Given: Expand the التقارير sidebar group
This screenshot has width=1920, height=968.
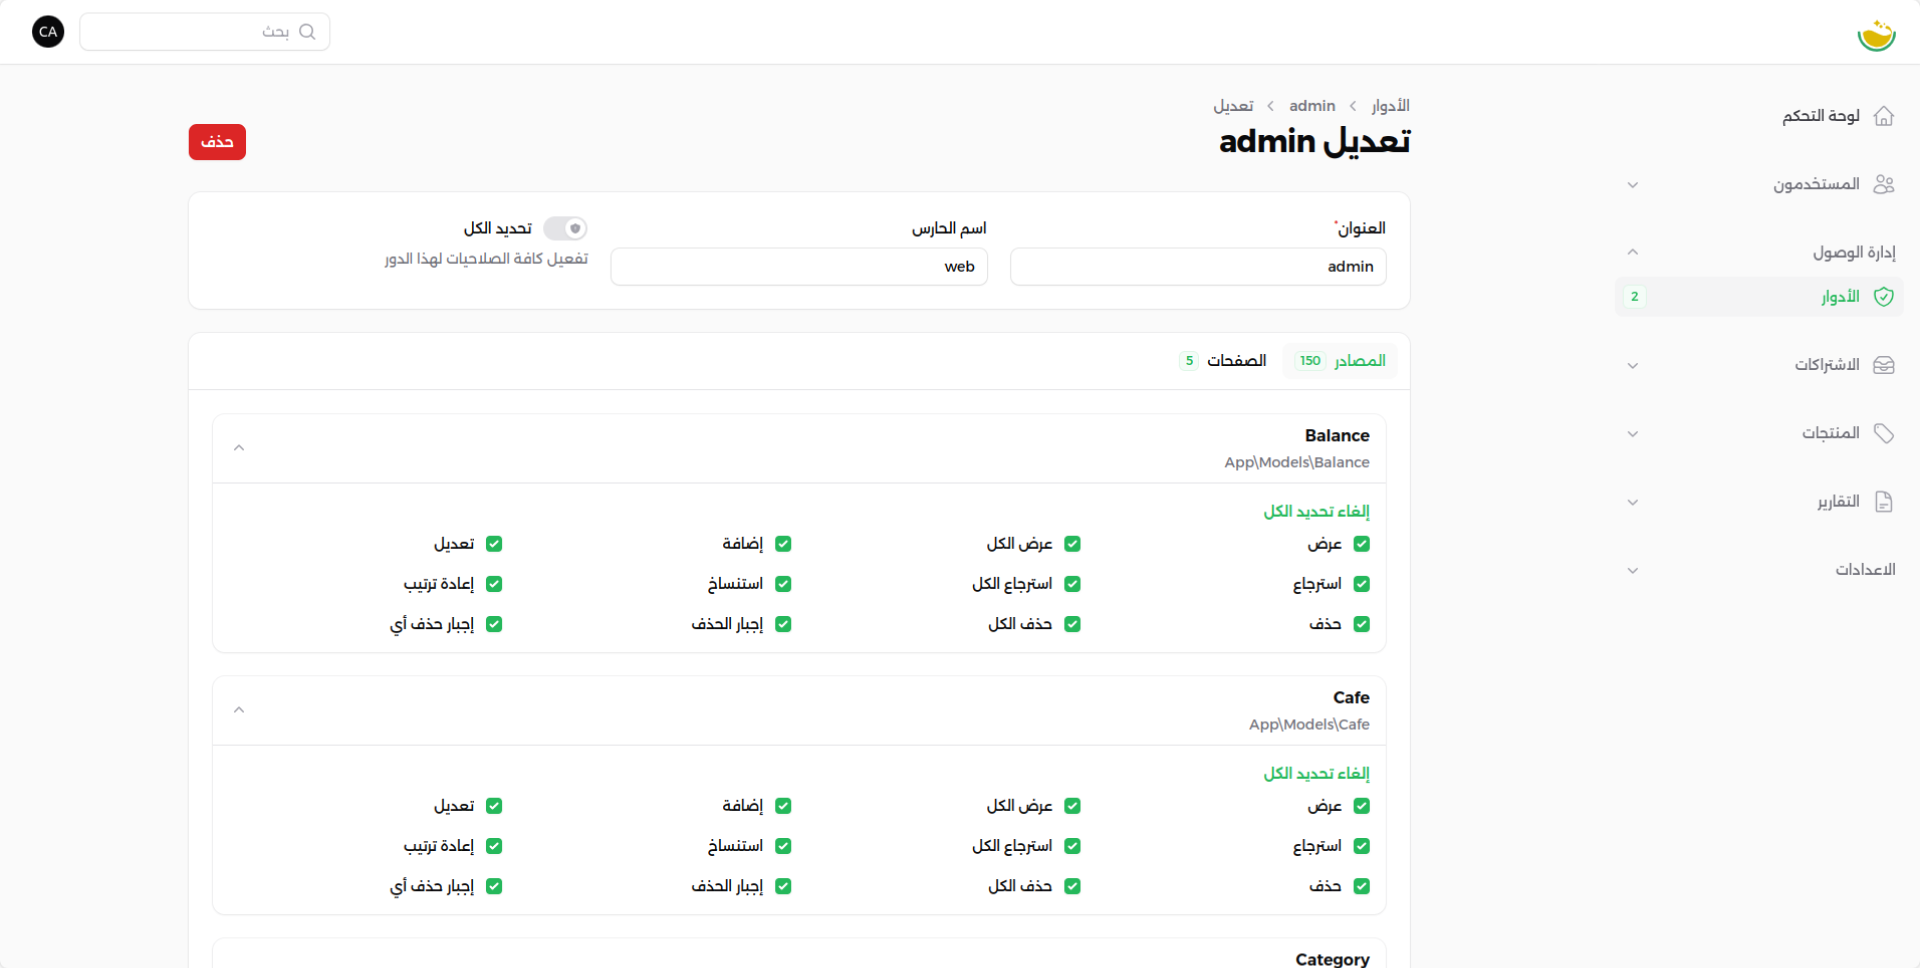Looking at the screenshot, I should 1632,503.
